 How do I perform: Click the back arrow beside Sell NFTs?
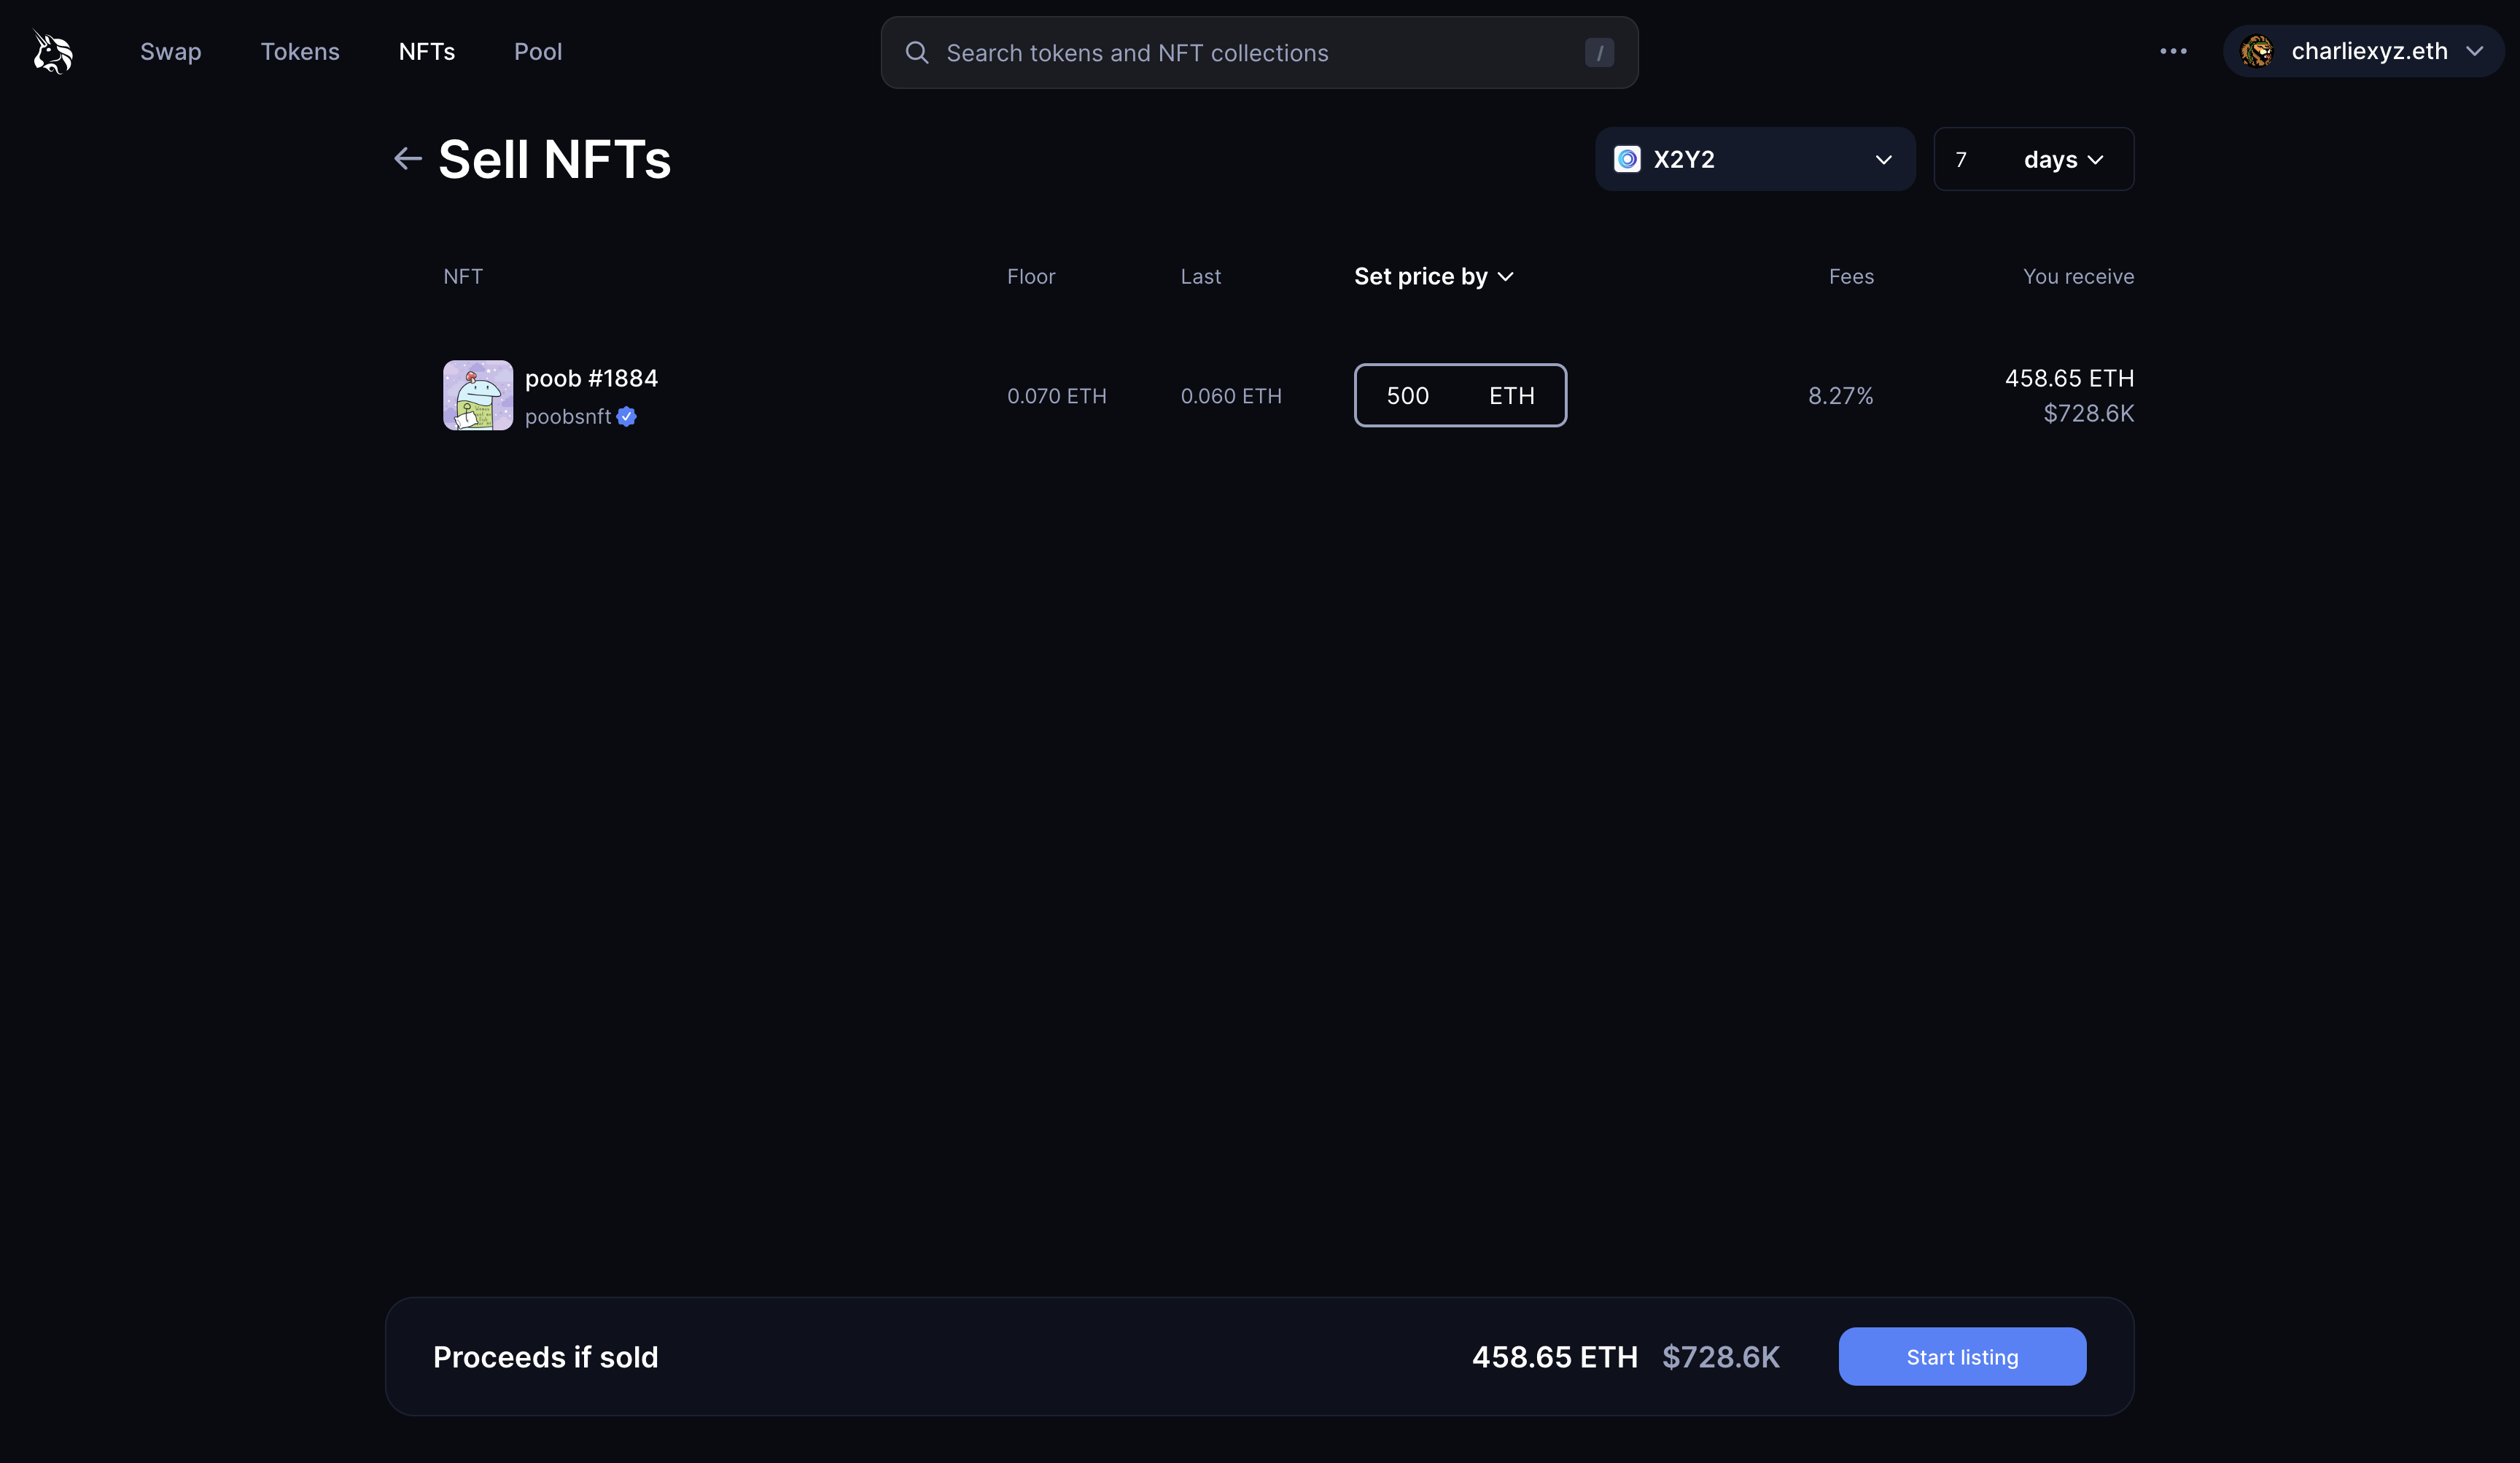407,159
